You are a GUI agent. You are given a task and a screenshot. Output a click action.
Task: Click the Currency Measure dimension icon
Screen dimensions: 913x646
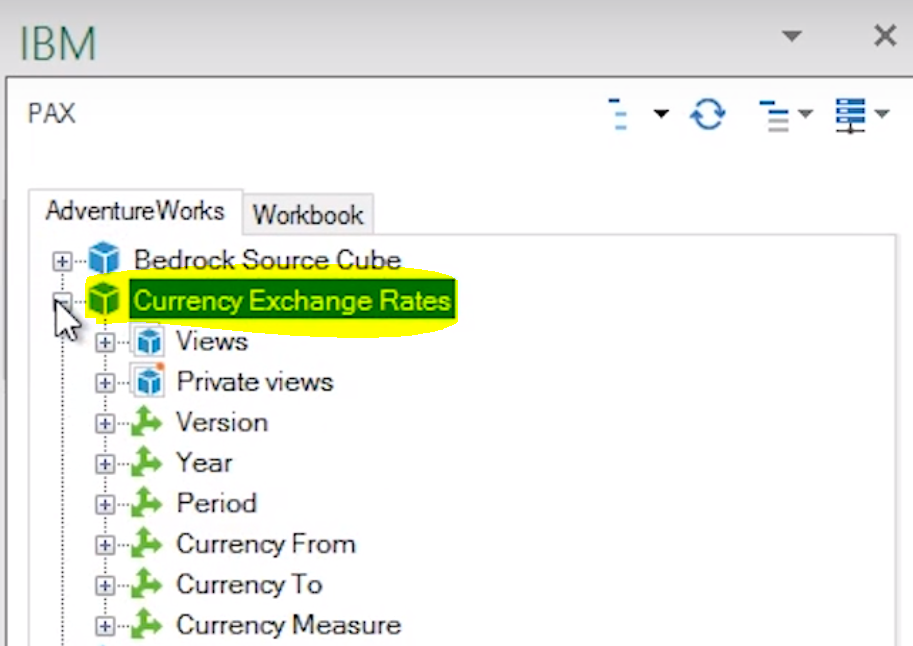[x=146, y=624]
